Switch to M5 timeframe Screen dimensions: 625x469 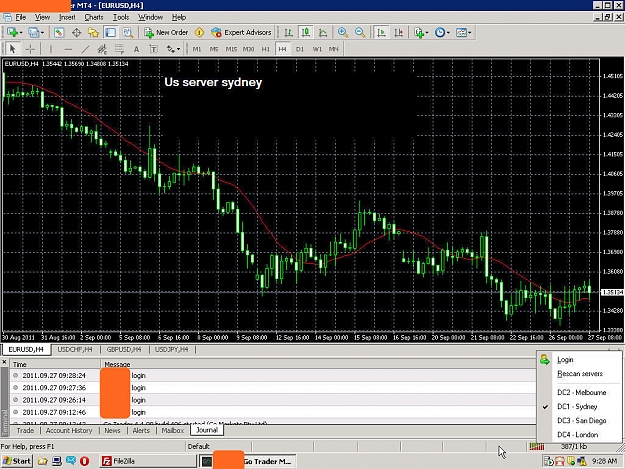pos(214,49)
